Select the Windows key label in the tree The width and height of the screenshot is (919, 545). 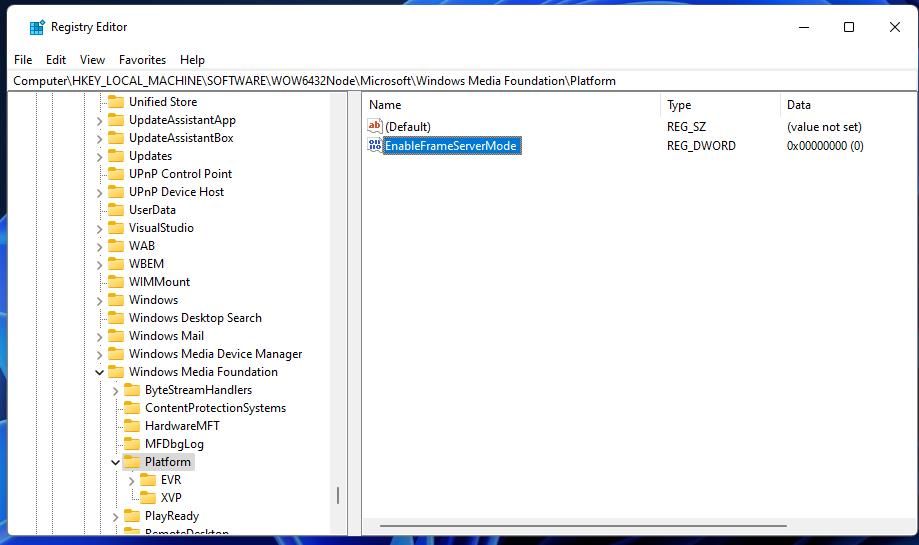[153, 299]
